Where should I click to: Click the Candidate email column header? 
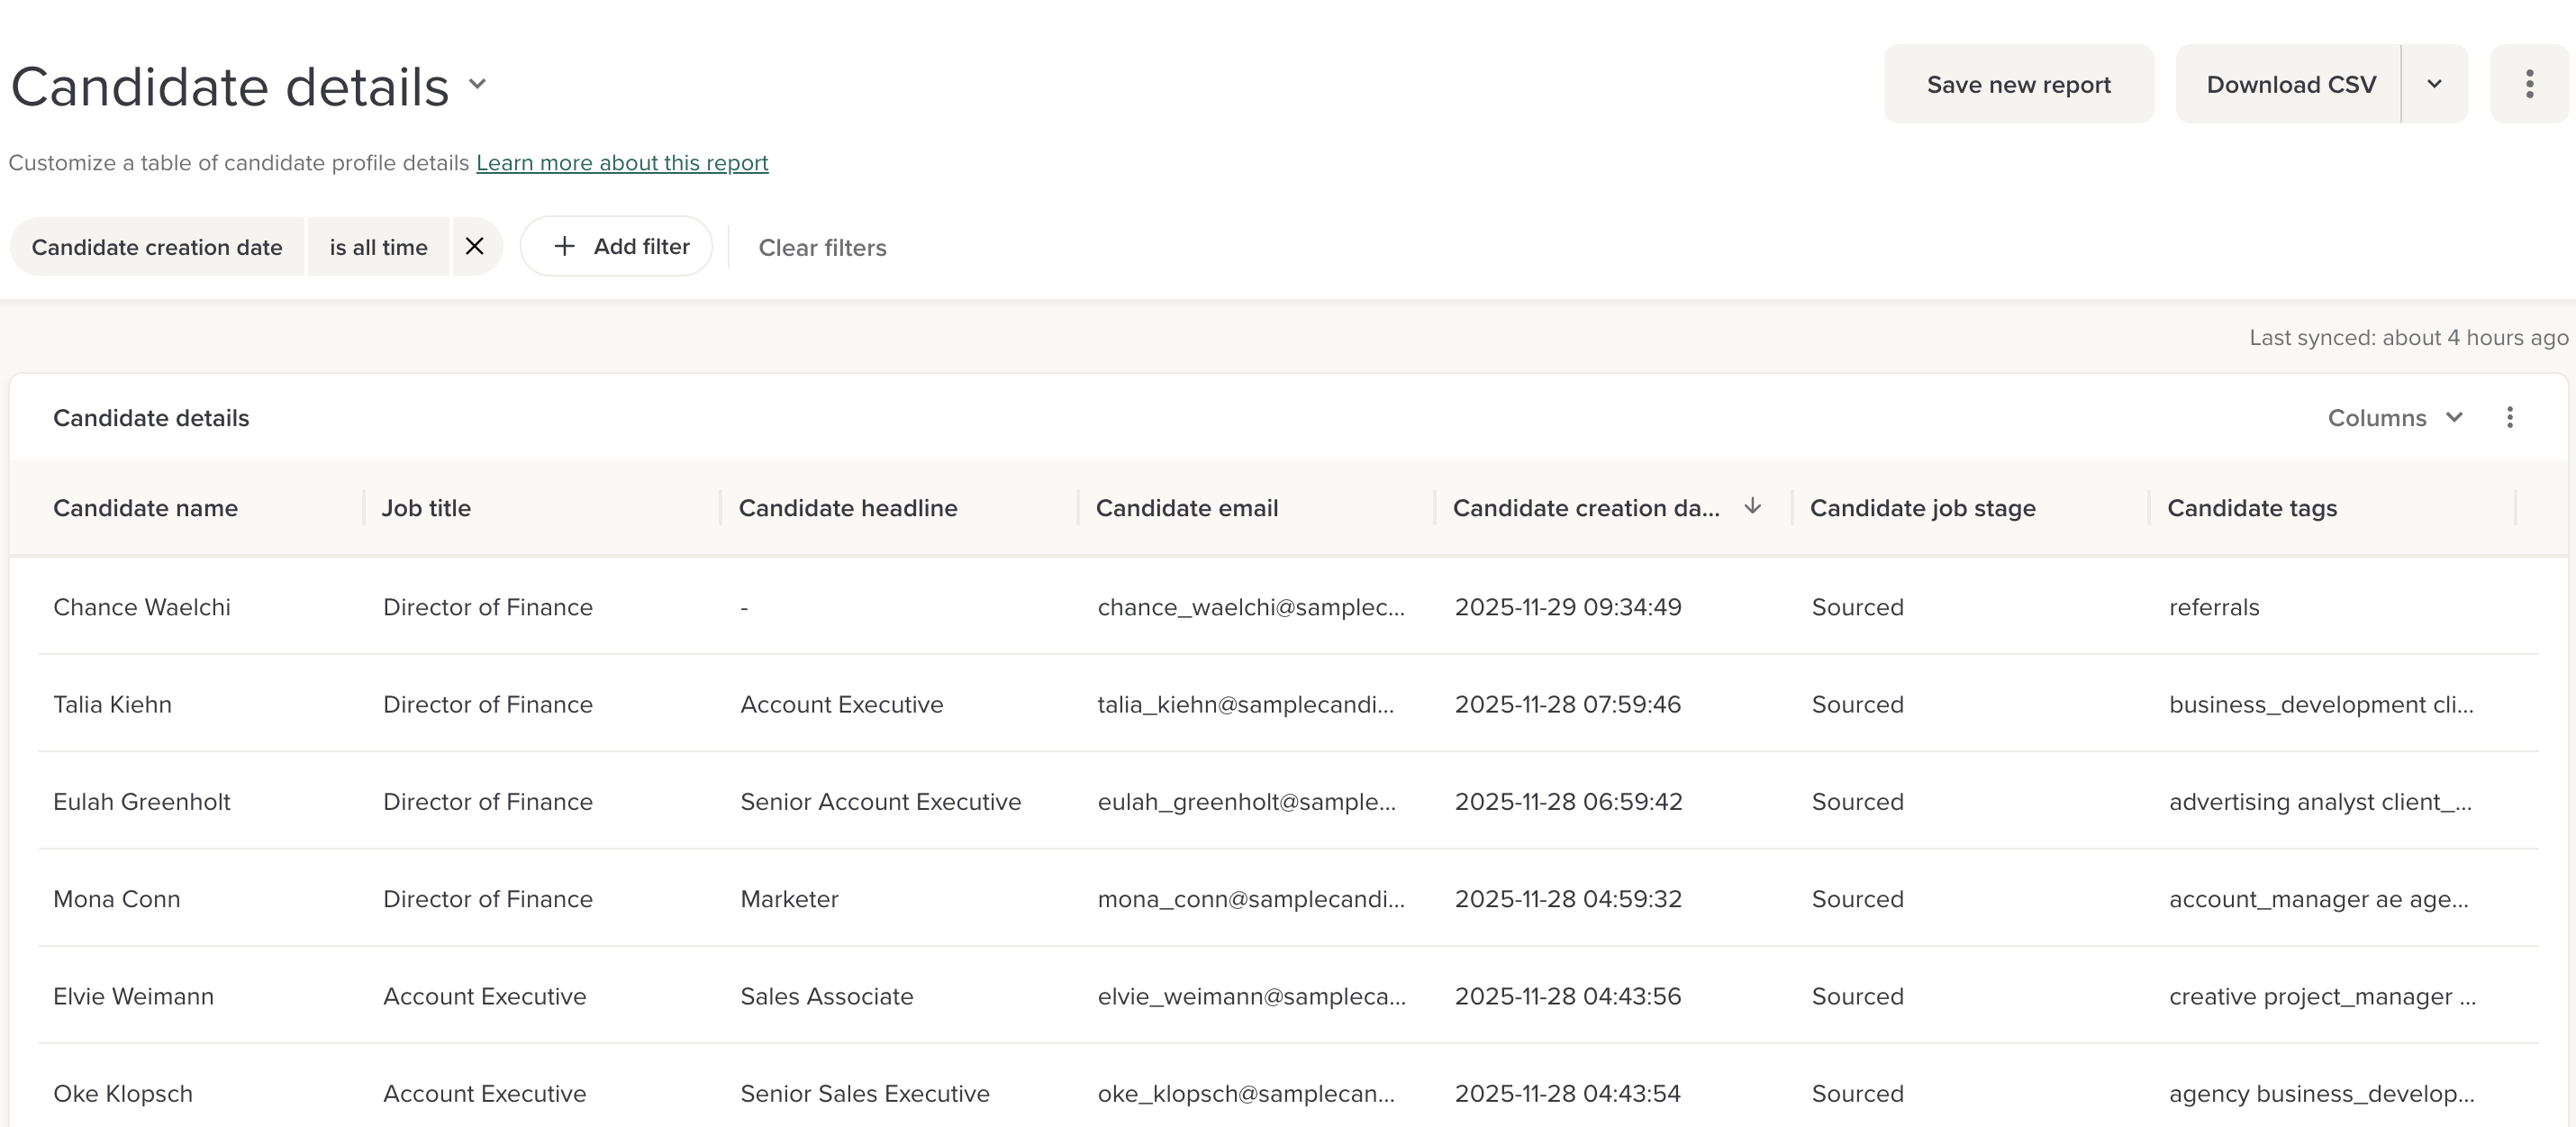[x=1187, y=508]
